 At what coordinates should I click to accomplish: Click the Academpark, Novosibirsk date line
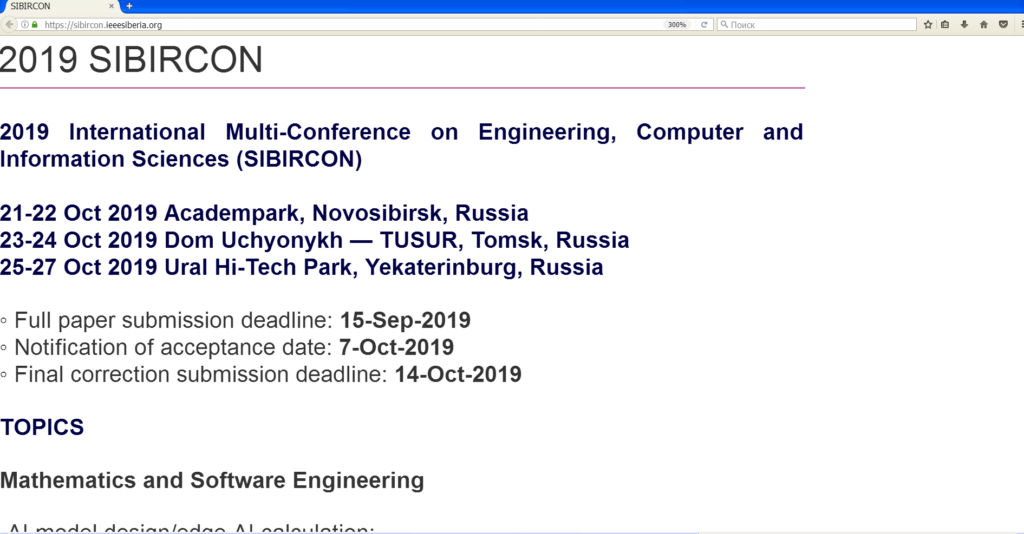pos(264,213)
